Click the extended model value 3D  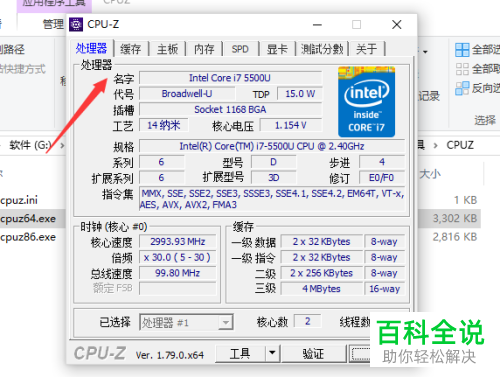pyautogui.click(x=274, y=178)
